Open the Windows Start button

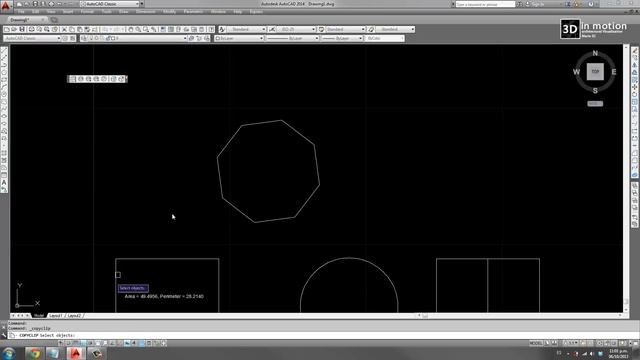(x=9, y=353)
